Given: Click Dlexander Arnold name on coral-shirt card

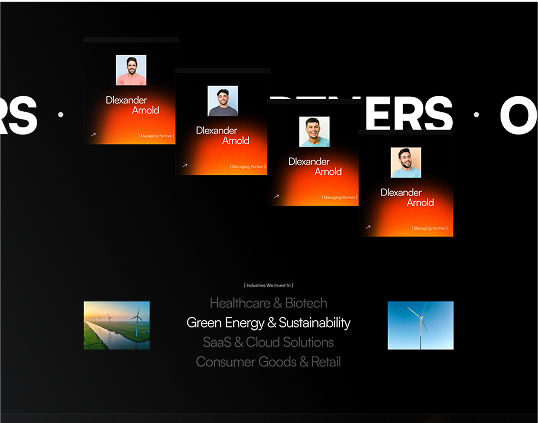Looking at the screenshot, I should (132, 105).
